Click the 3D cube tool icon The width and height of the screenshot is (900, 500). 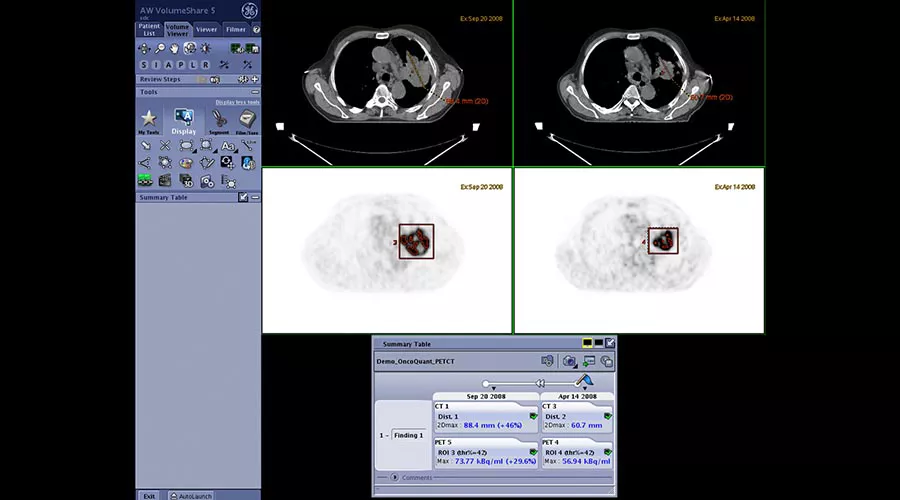pos(186,181)
